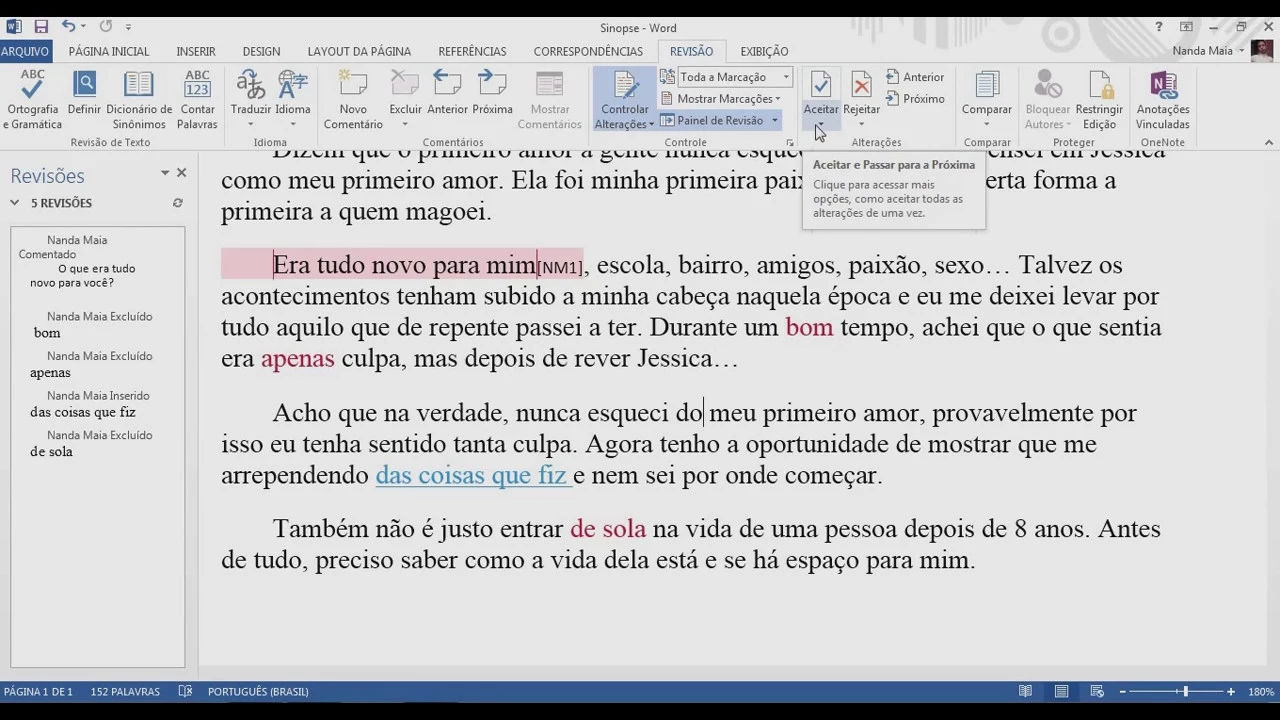Screen dimensions: 1280x720
Task: Save document with Save icon
Action: (x=41, y=27)
